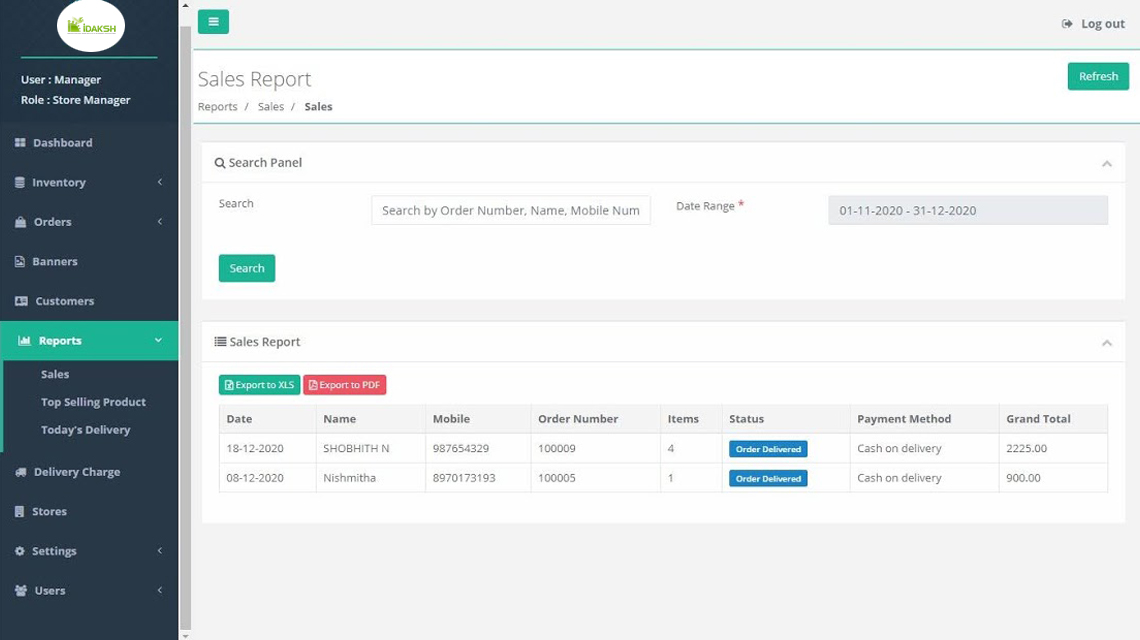This screenshot has height=640, width=1140.
Task: Select Today's Delivery report
Action: pyautogui.click(x=86, y=430)
